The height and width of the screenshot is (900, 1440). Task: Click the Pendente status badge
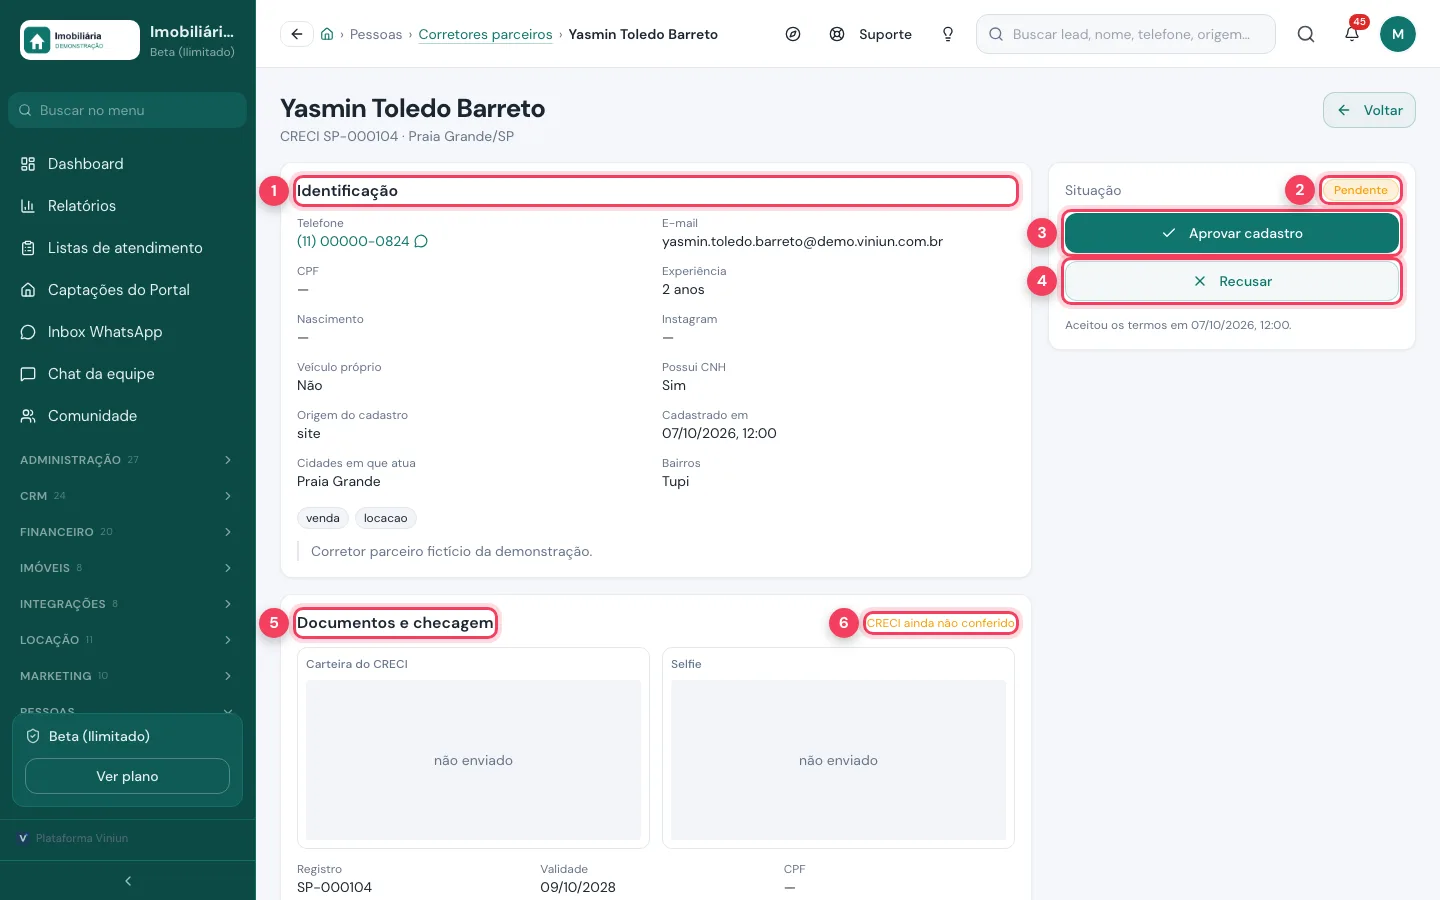pos(1360,190)
